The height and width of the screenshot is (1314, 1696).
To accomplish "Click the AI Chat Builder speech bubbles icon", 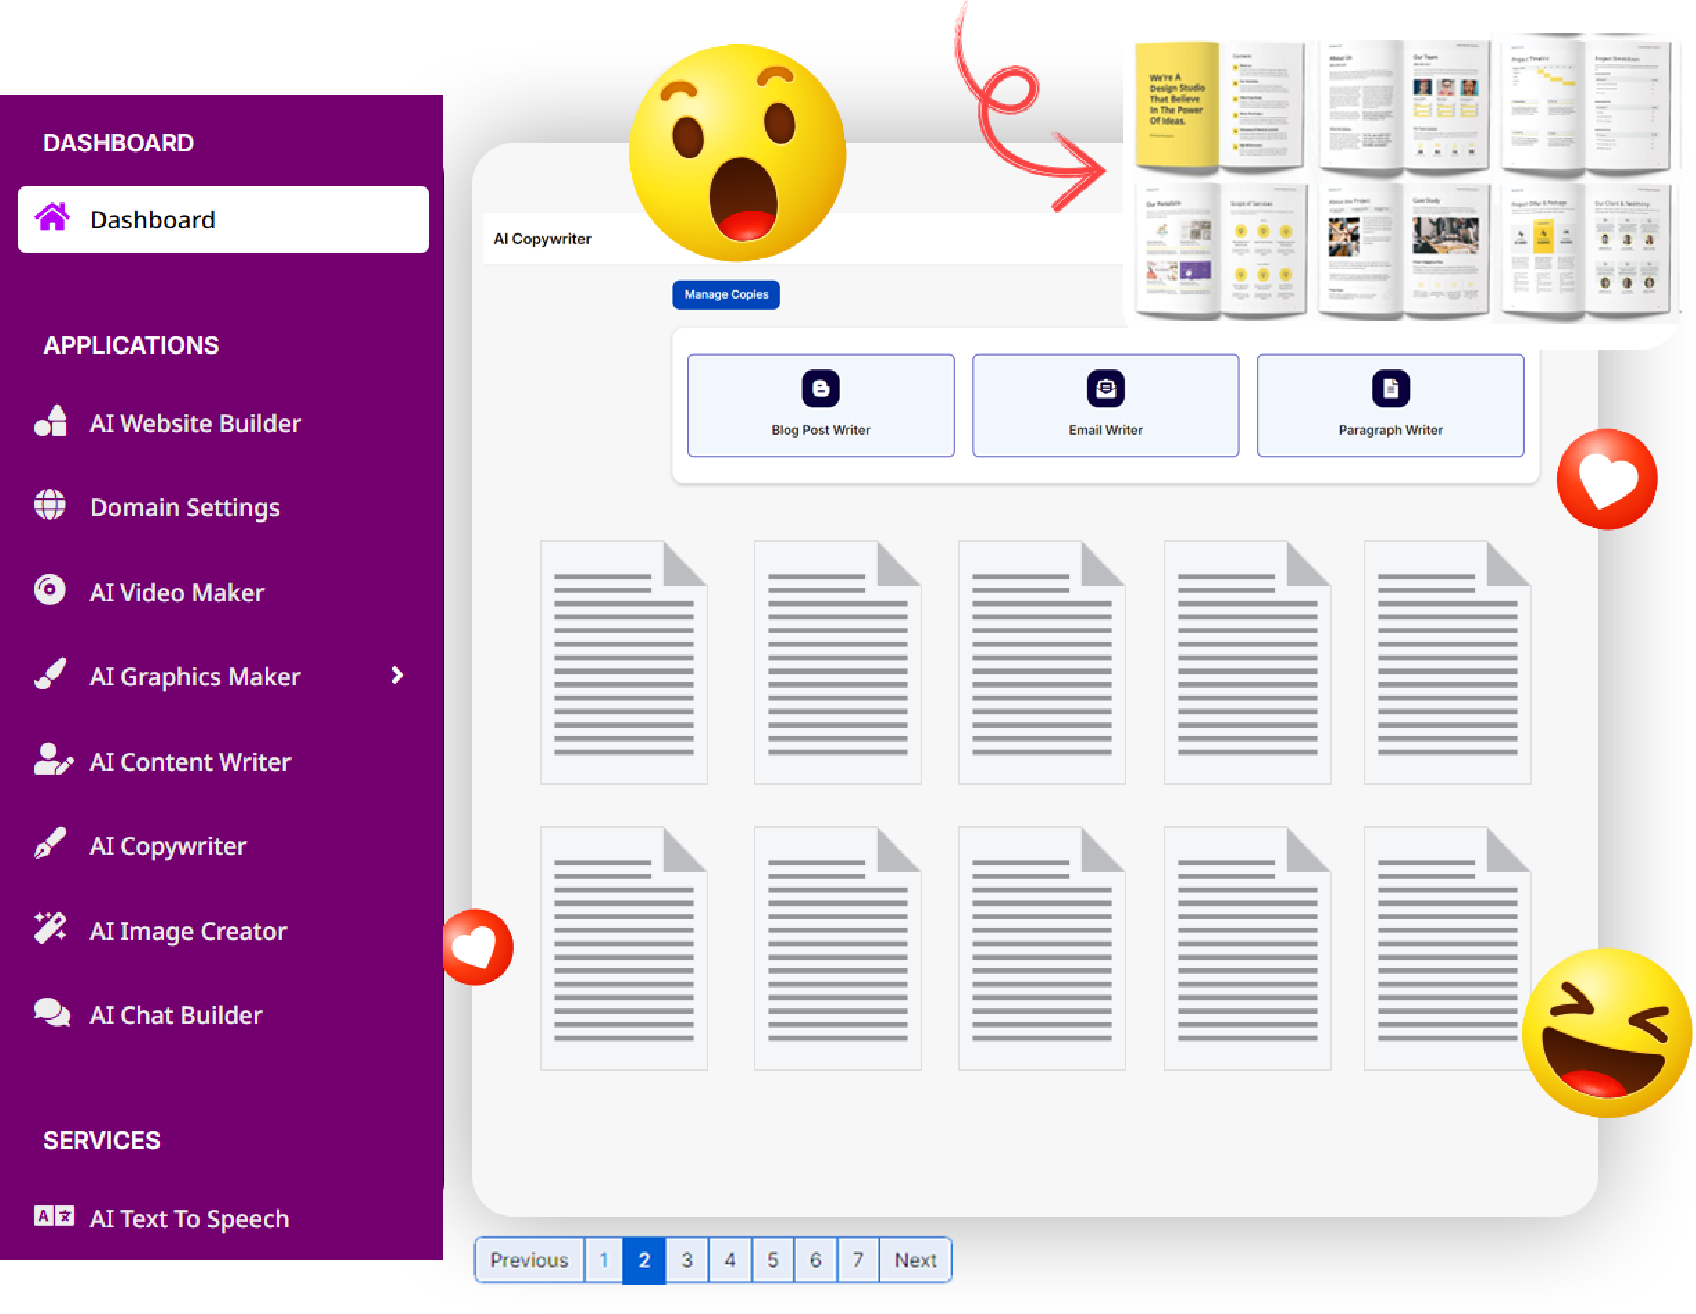I will coord(52,1013).
